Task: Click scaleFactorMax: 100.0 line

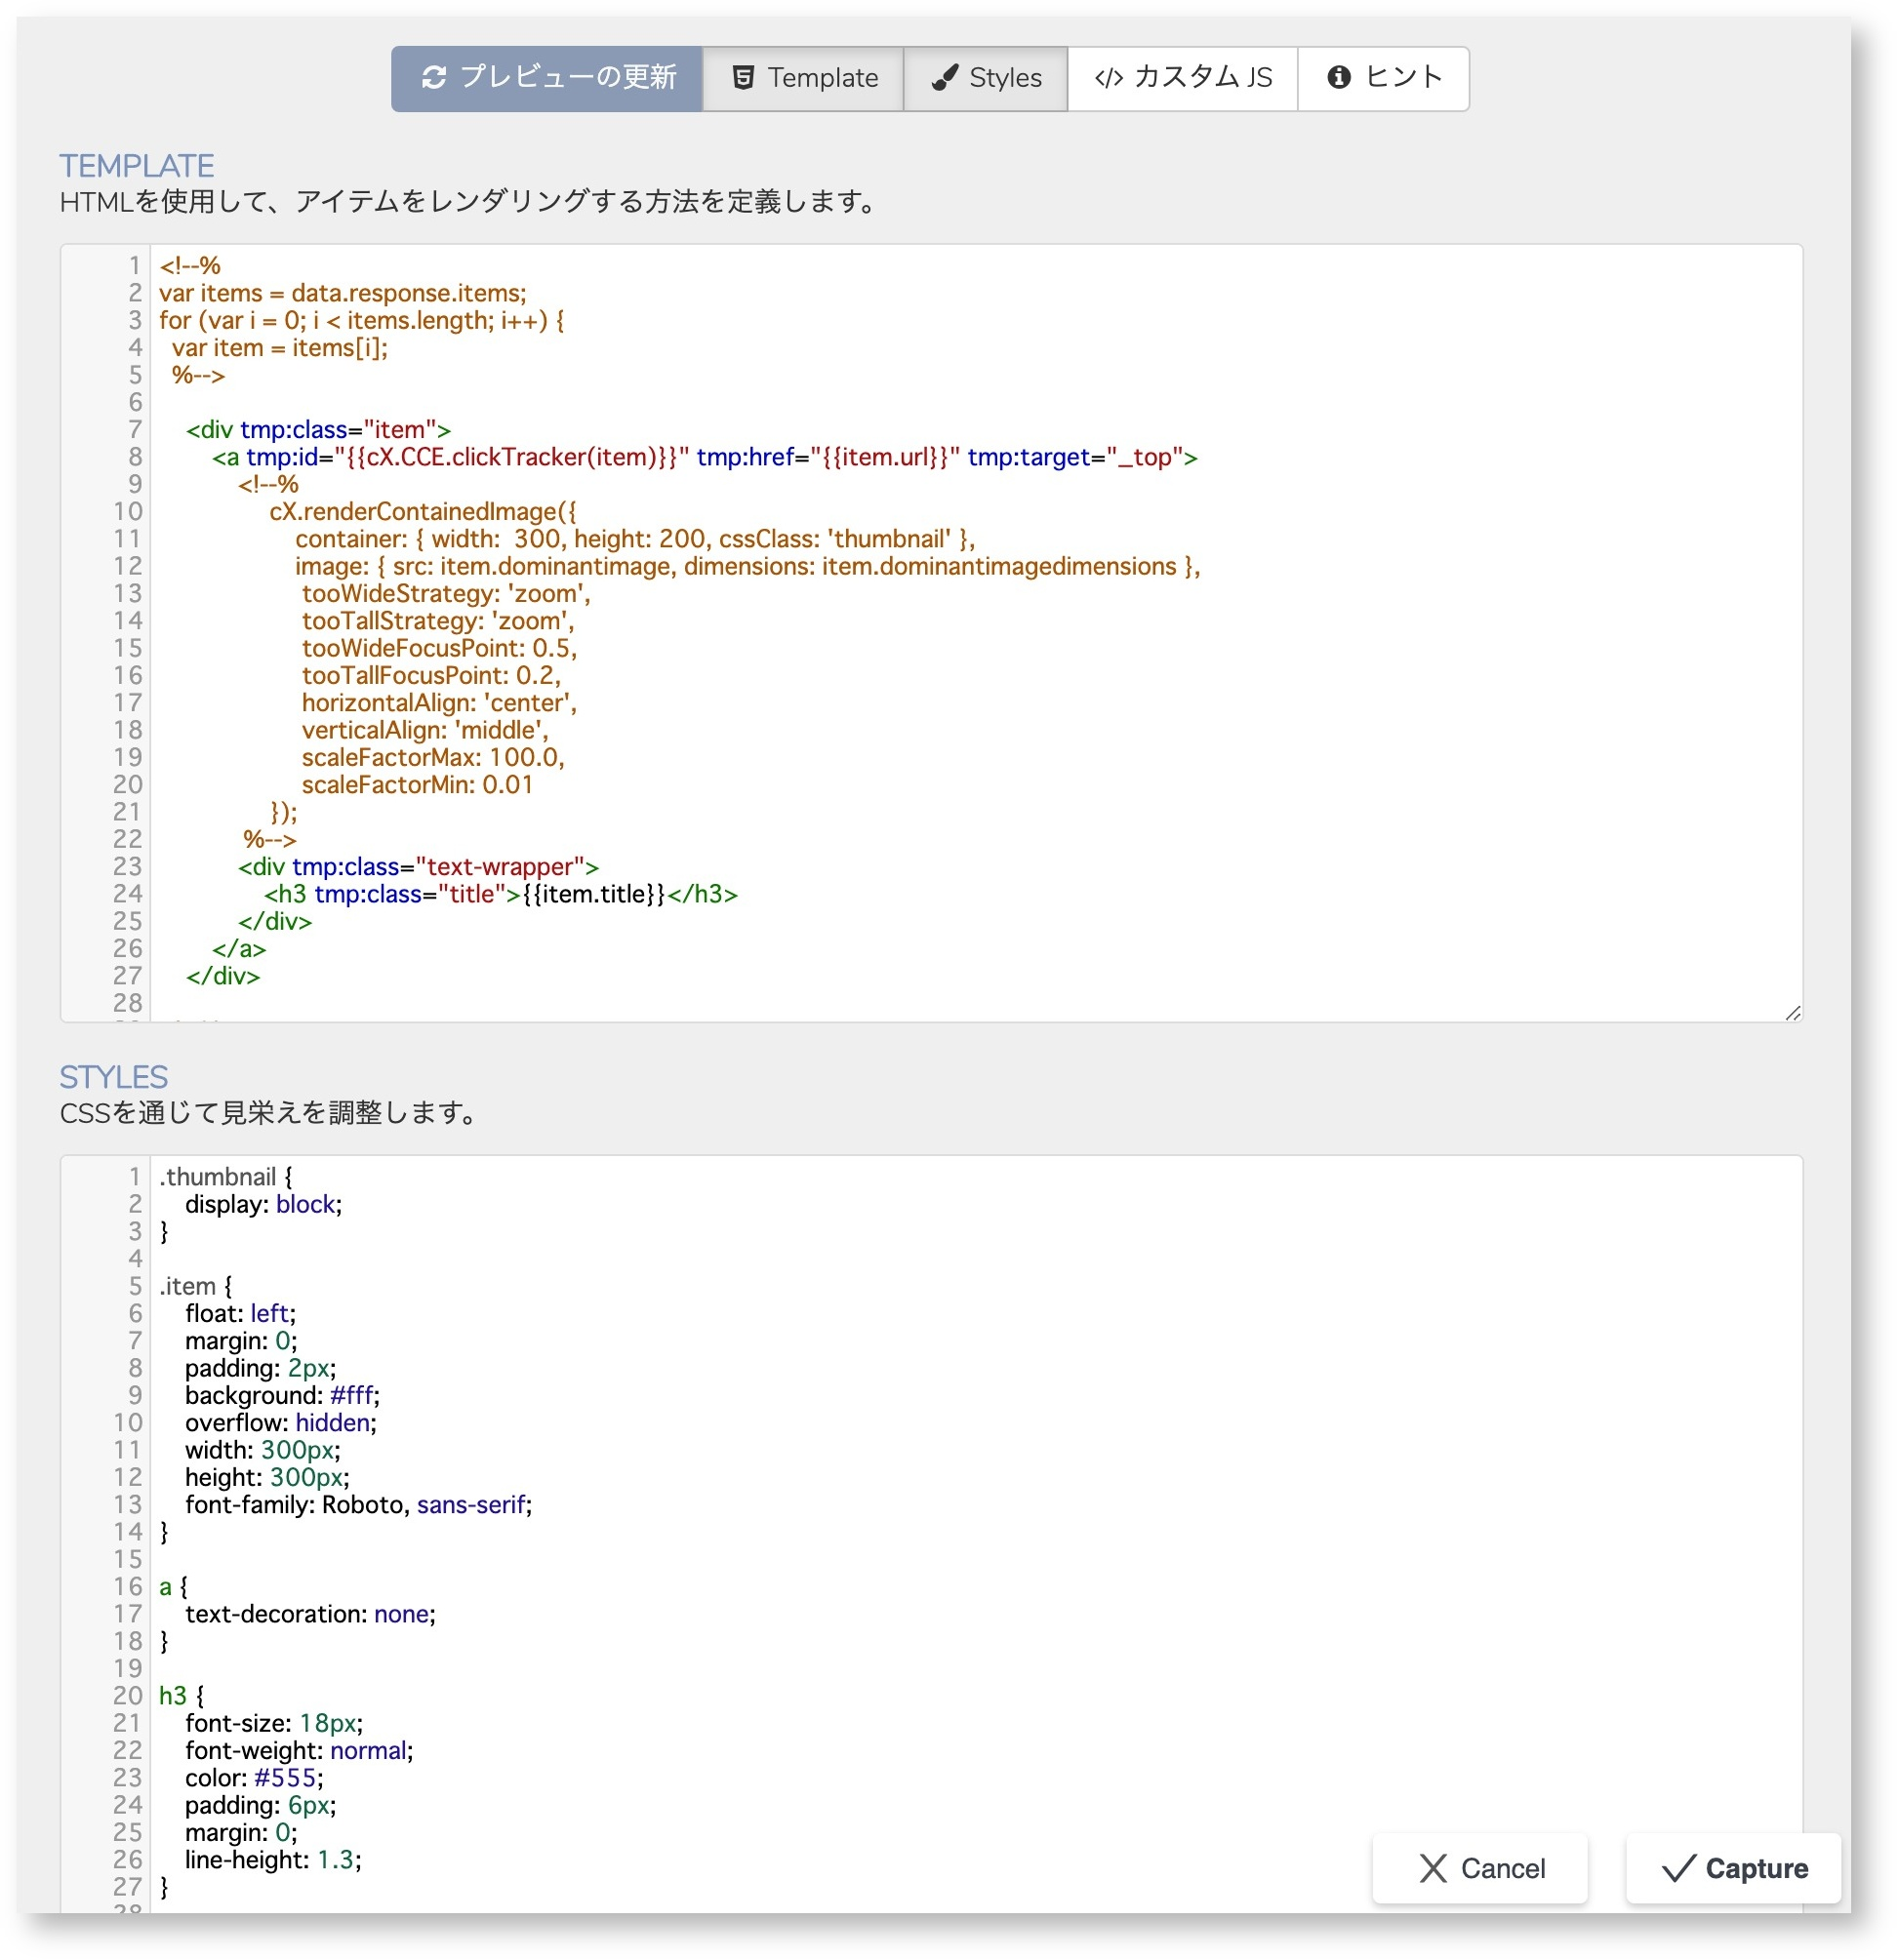Action: 433,757
